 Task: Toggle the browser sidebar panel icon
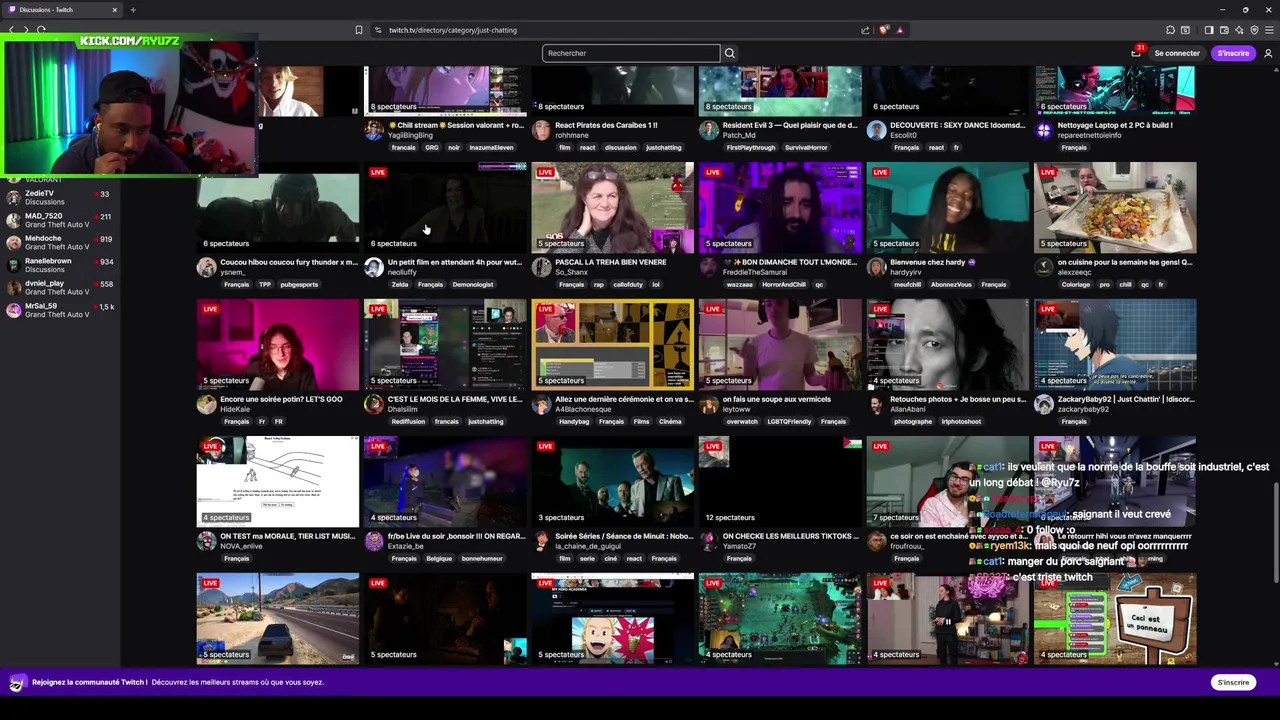pos(1209,30)
